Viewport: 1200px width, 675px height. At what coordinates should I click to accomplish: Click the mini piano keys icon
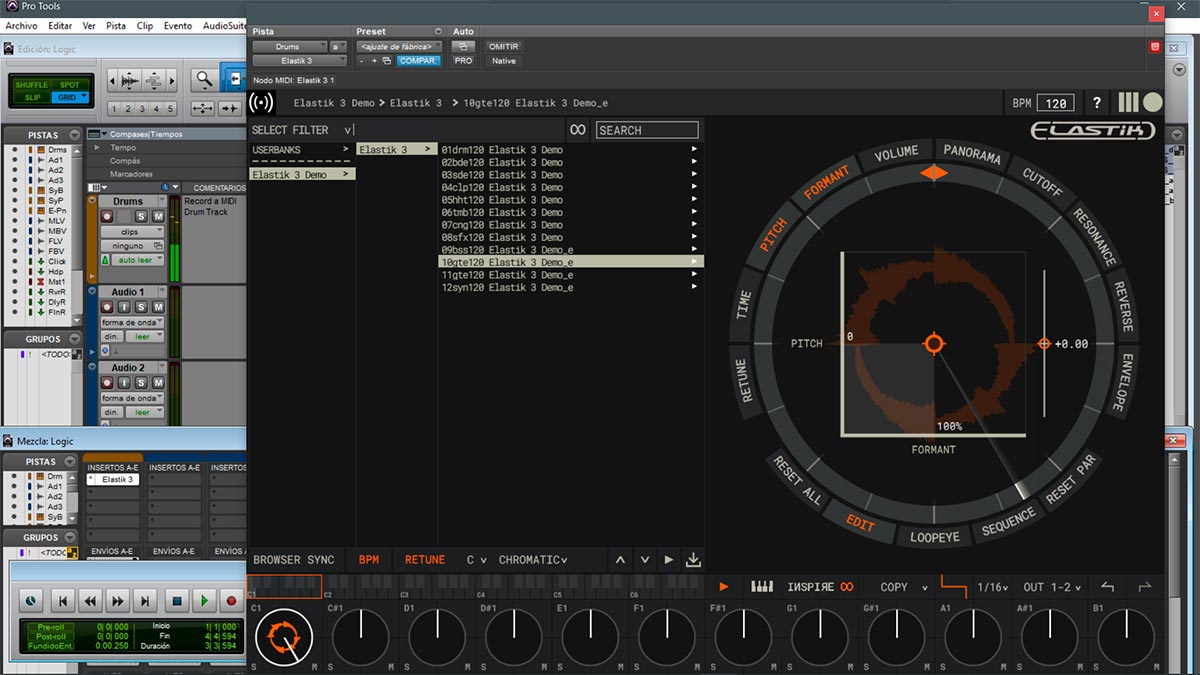point(762,587)
